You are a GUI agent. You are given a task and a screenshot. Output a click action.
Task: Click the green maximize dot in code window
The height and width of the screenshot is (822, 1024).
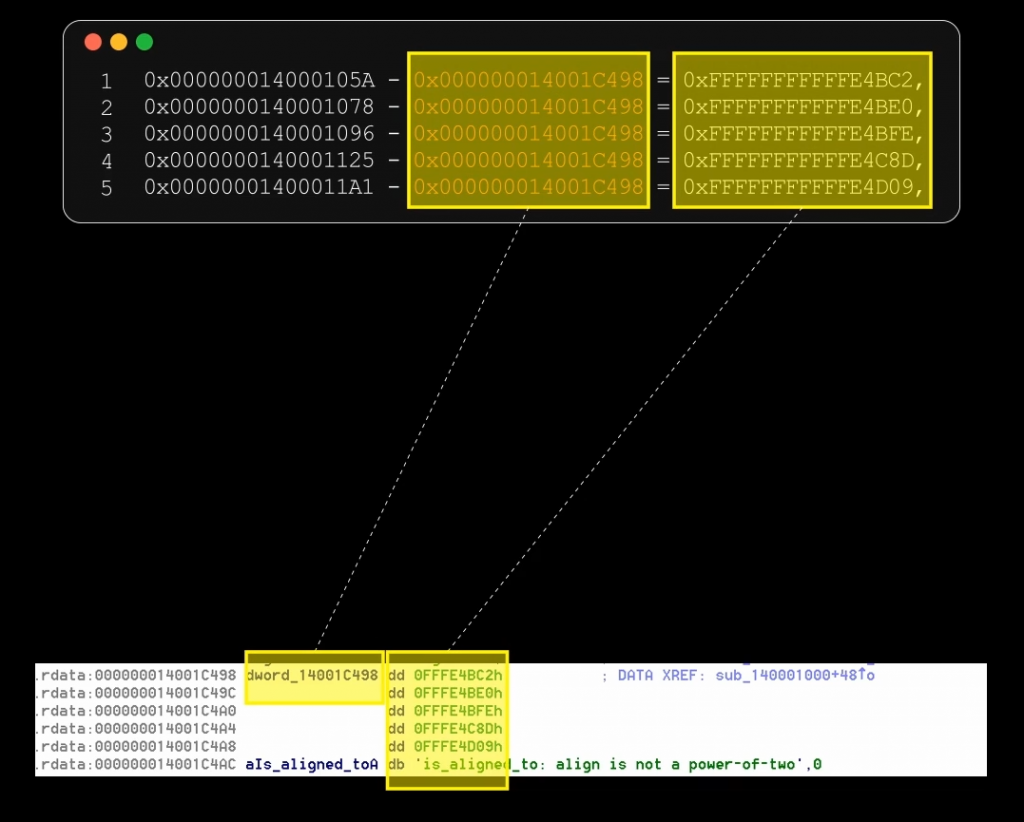point(144,42)
